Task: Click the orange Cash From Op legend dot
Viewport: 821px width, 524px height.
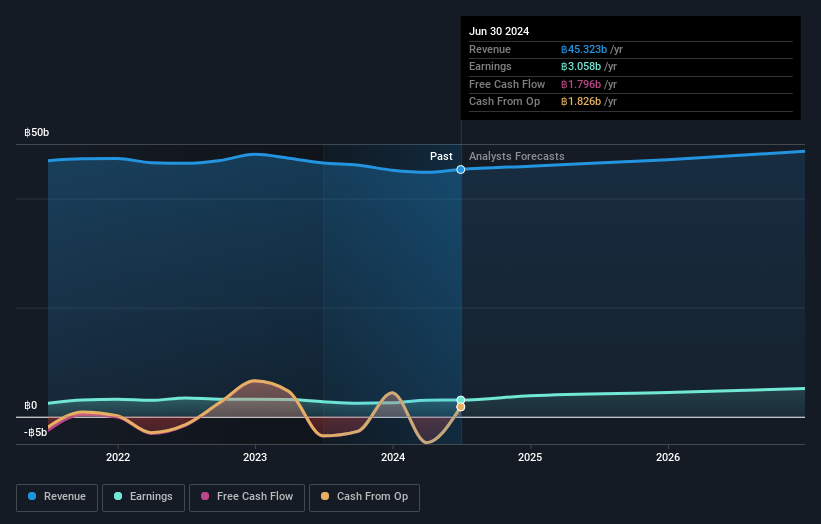Action: point(325,496)
